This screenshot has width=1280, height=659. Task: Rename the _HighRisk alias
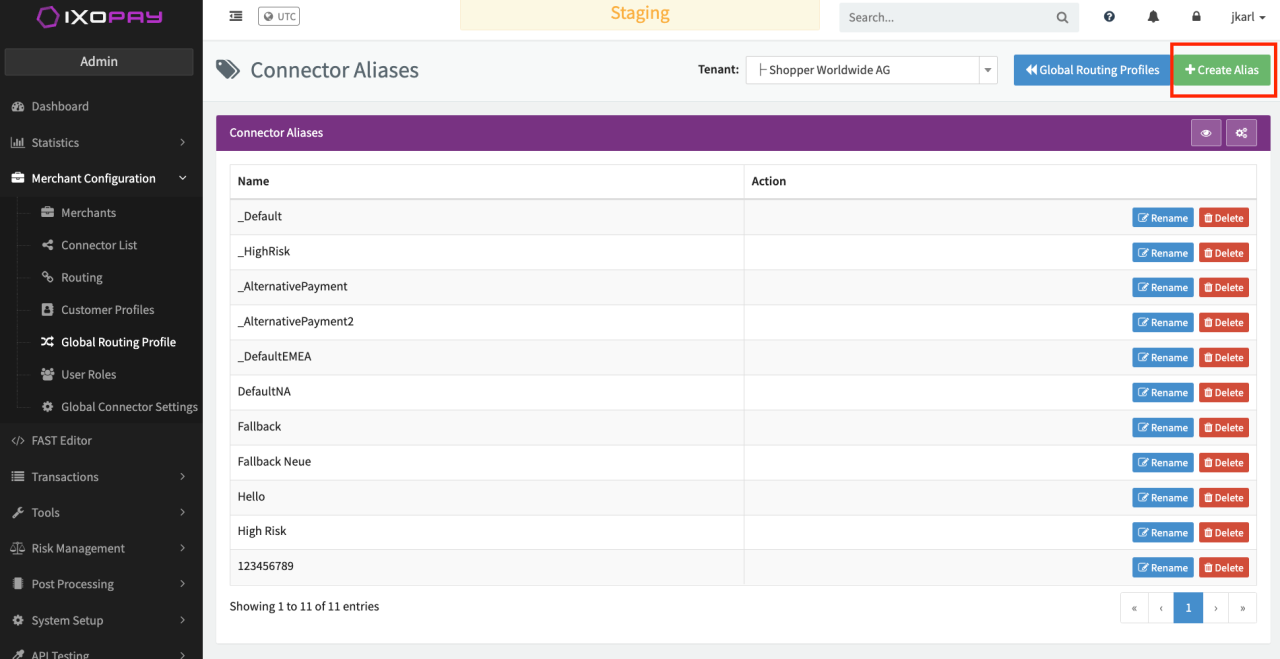[1162, 253]
